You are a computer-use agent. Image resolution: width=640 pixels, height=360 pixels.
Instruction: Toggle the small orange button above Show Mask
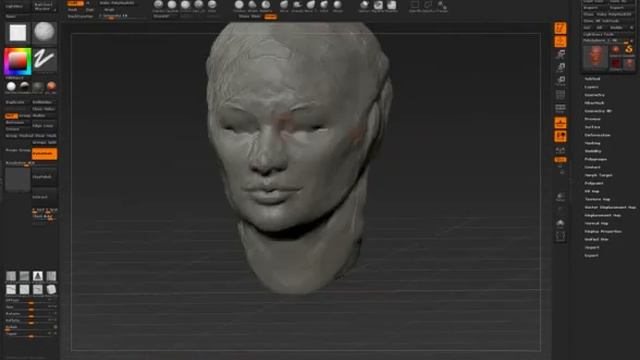coord(270,16)
